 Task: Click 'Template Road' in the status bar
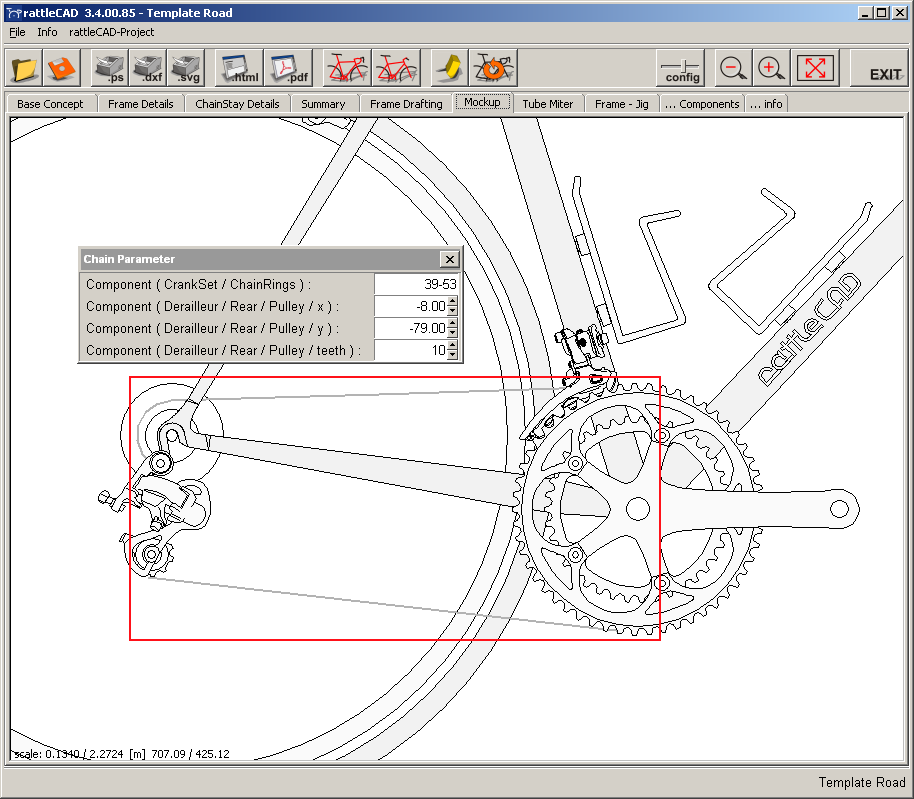pyautogui.click(x=862, y=782)
